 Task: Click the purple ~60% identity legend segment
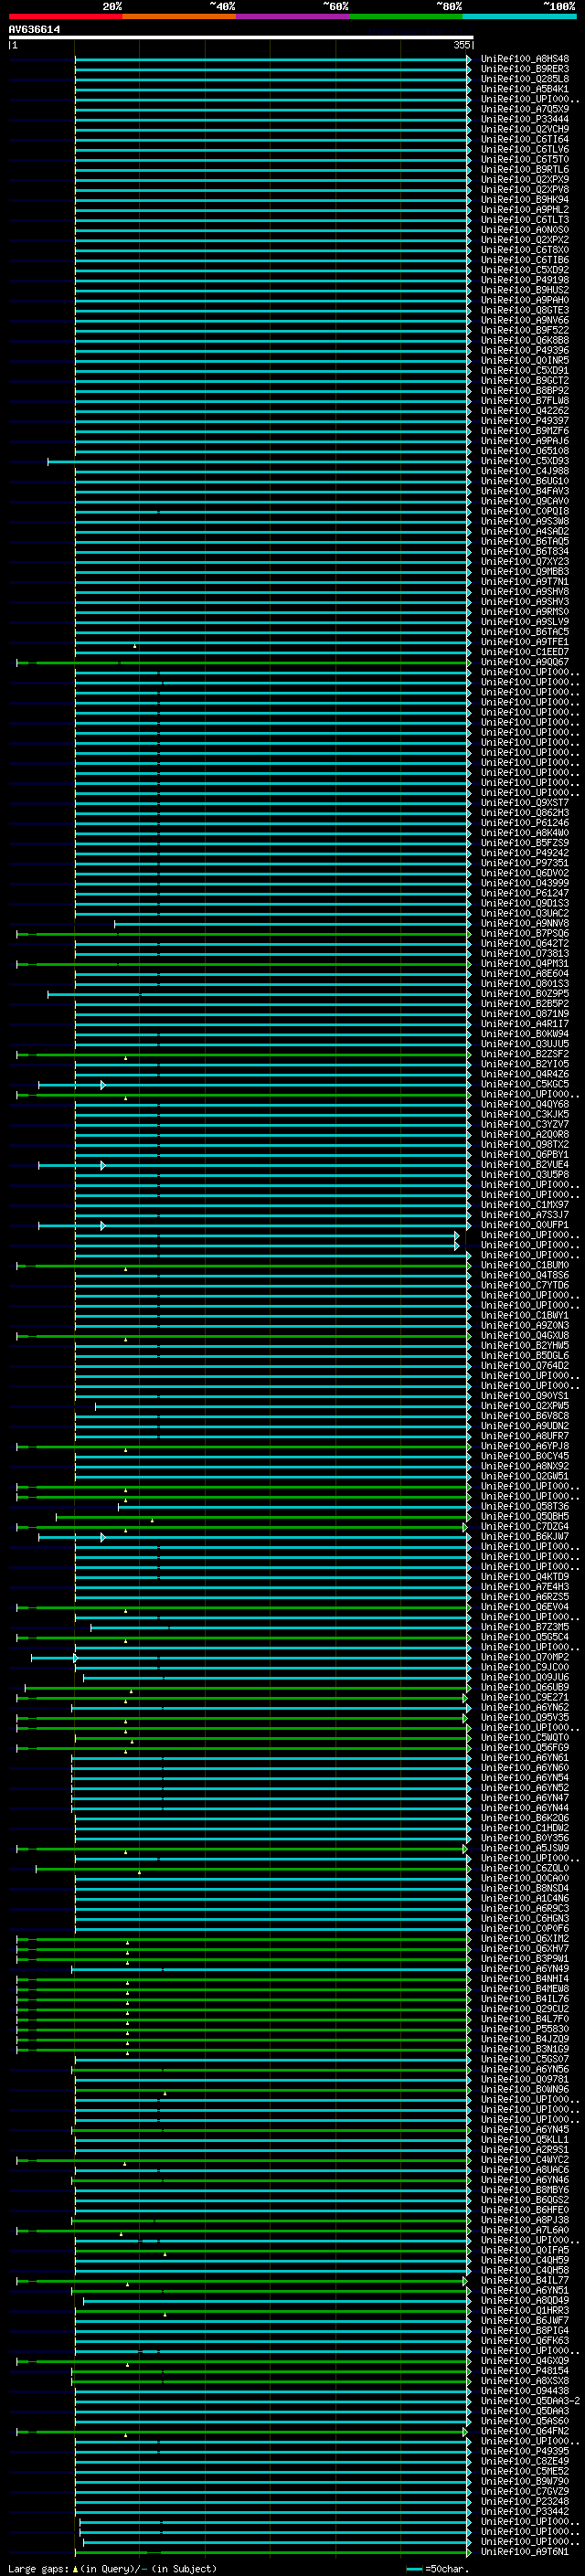point(293,16)
